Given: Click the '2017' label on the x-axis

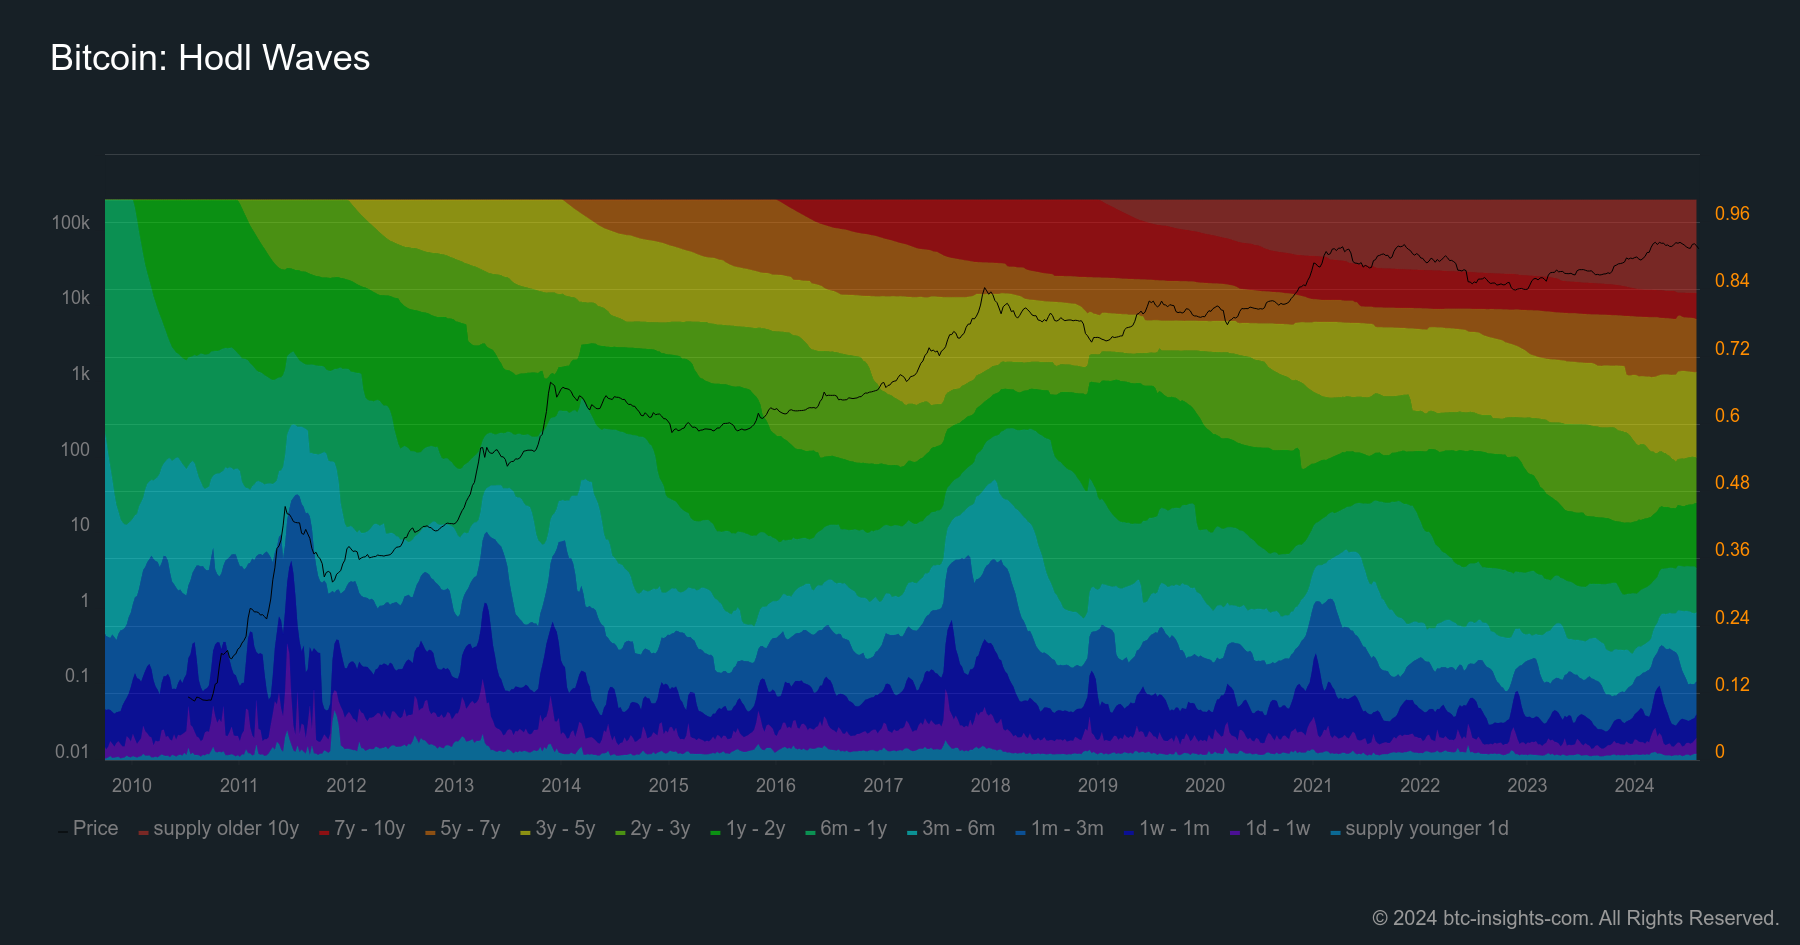Looking at the screenshot, I should 883,786.
